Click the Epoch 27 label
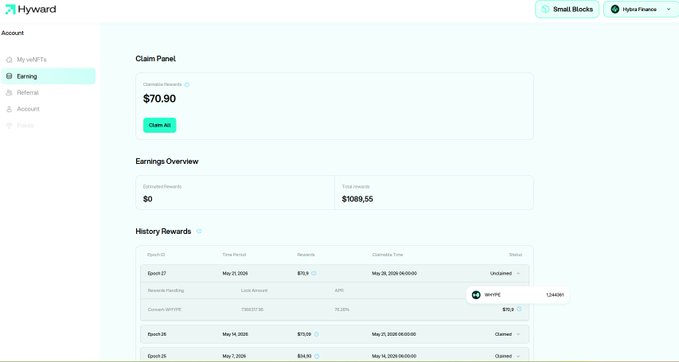Image resolution: width=679 pixels, height=362 pixels. click(157, 274)
